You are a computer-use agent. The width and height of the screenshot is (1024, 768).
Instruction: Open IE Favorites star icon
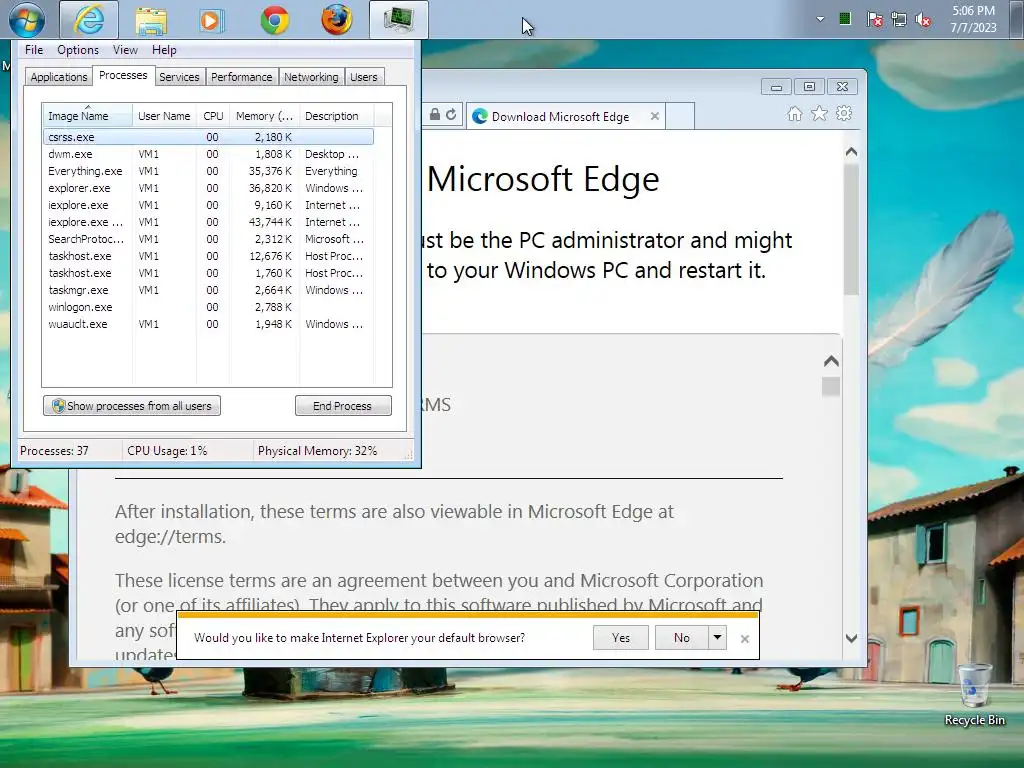[819, 114]
